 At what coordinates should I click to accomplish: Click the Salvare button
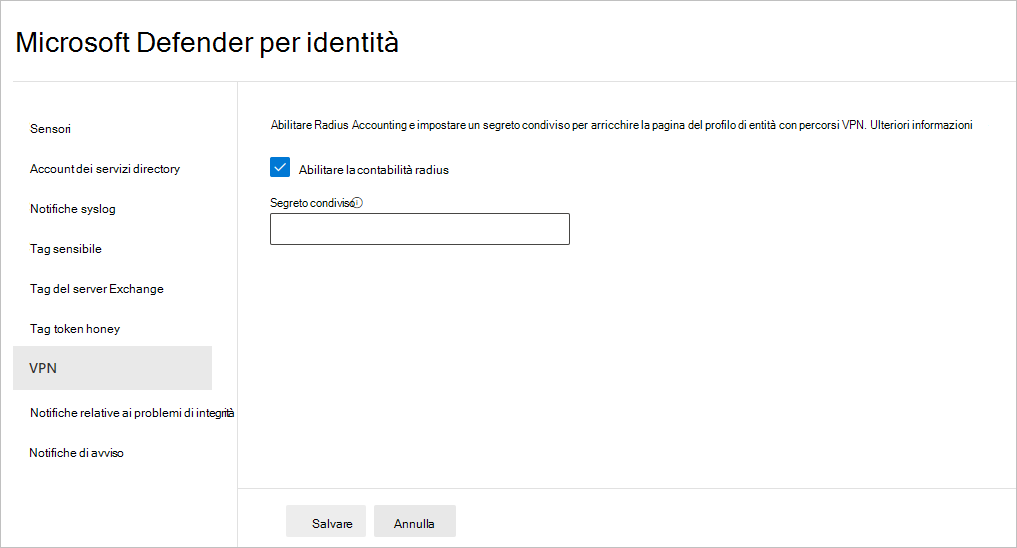(x=326, y=521)
